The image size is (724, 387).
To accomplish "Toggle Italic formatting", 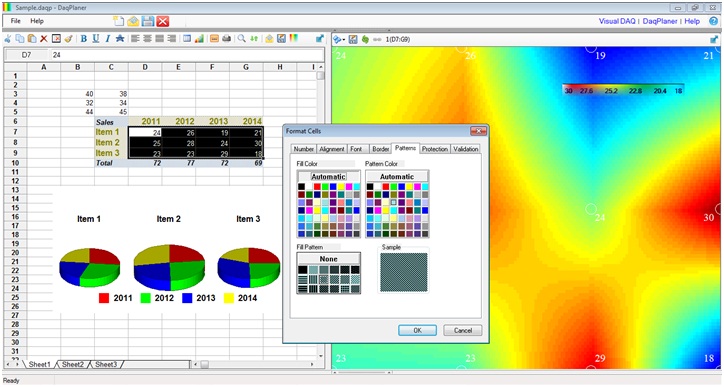I will [108, 39].
